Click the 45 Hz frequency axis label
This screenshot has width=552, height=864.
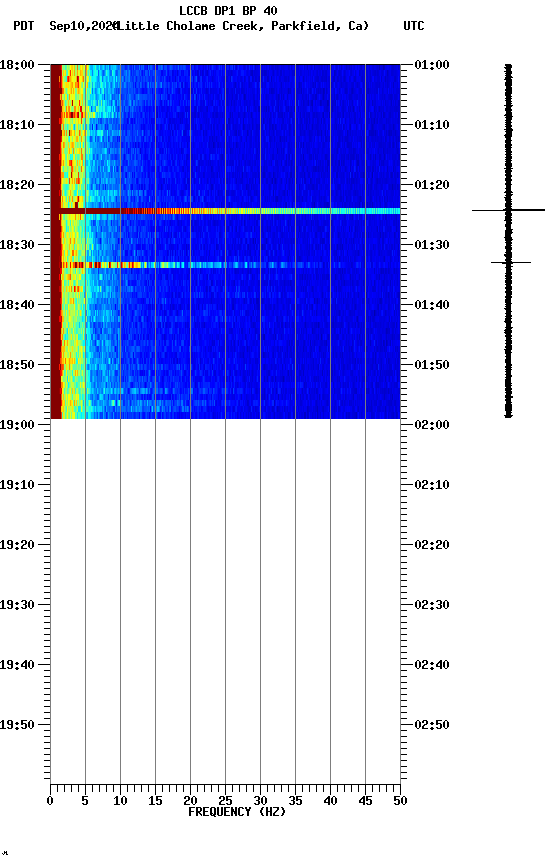(x=365, y=801)
